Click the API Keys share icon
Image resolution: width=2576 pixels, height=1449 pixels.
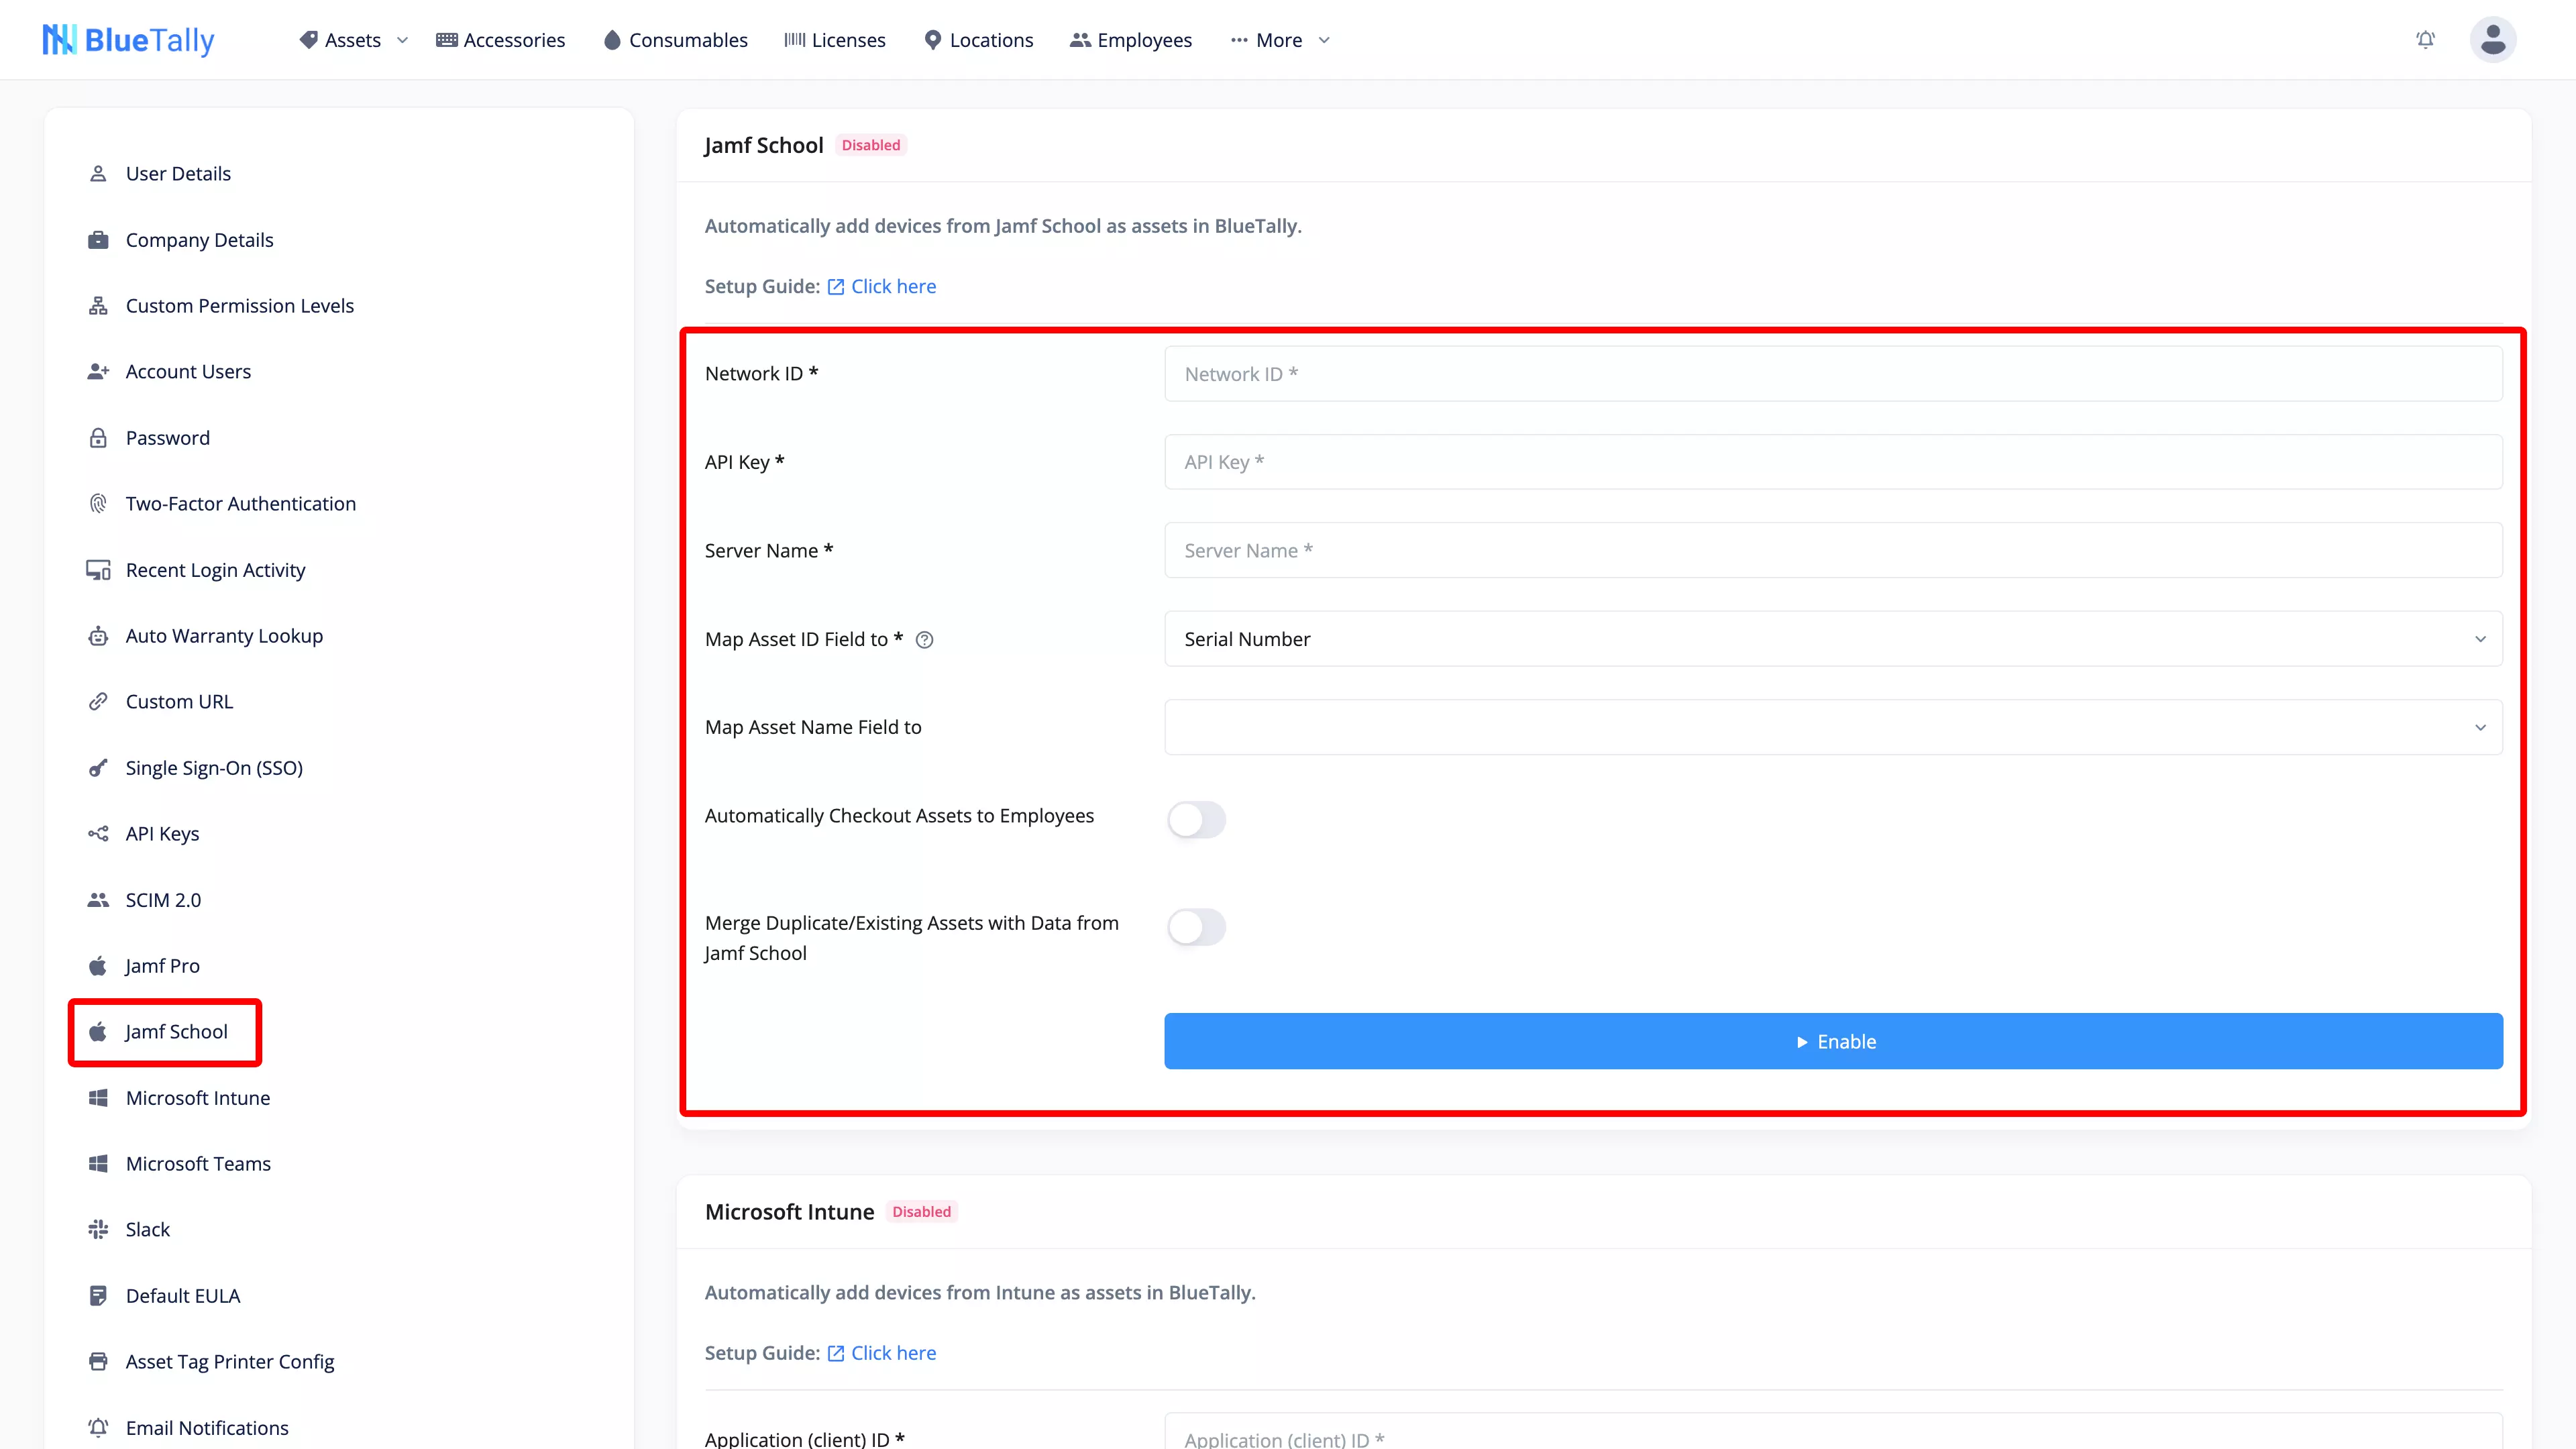click(x=98, y=834)
